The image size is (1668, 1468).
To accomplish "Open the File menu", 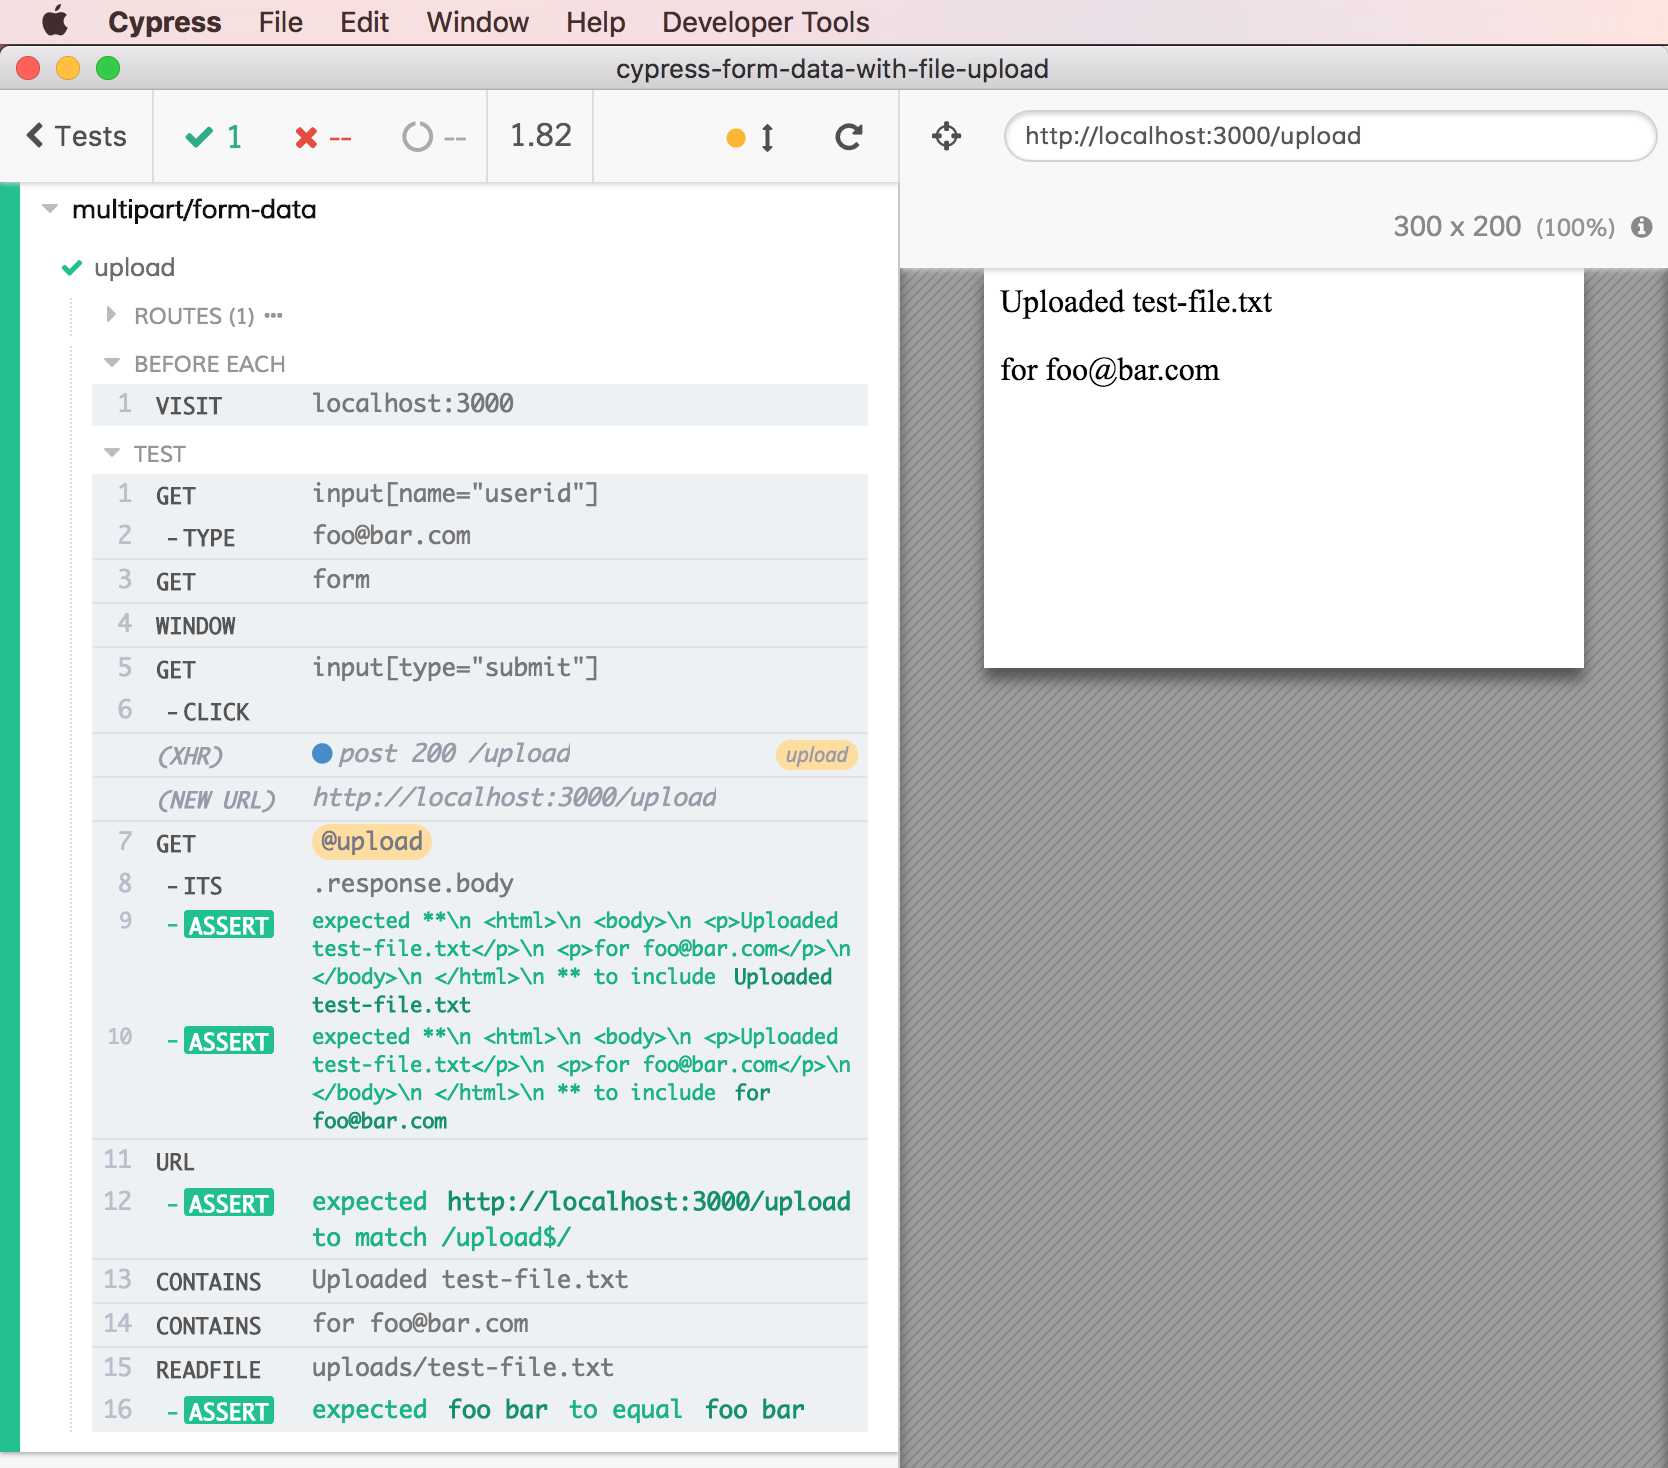I will (280, 22).
